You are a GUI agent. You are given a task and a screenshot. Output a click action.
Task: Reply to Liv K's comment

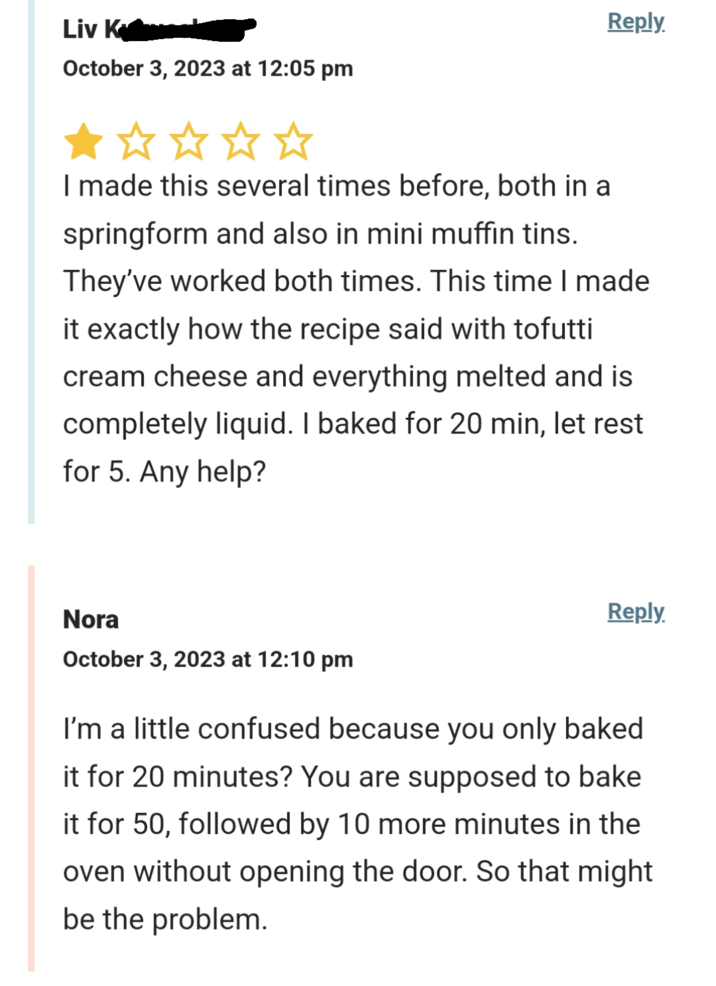[635, 22]
